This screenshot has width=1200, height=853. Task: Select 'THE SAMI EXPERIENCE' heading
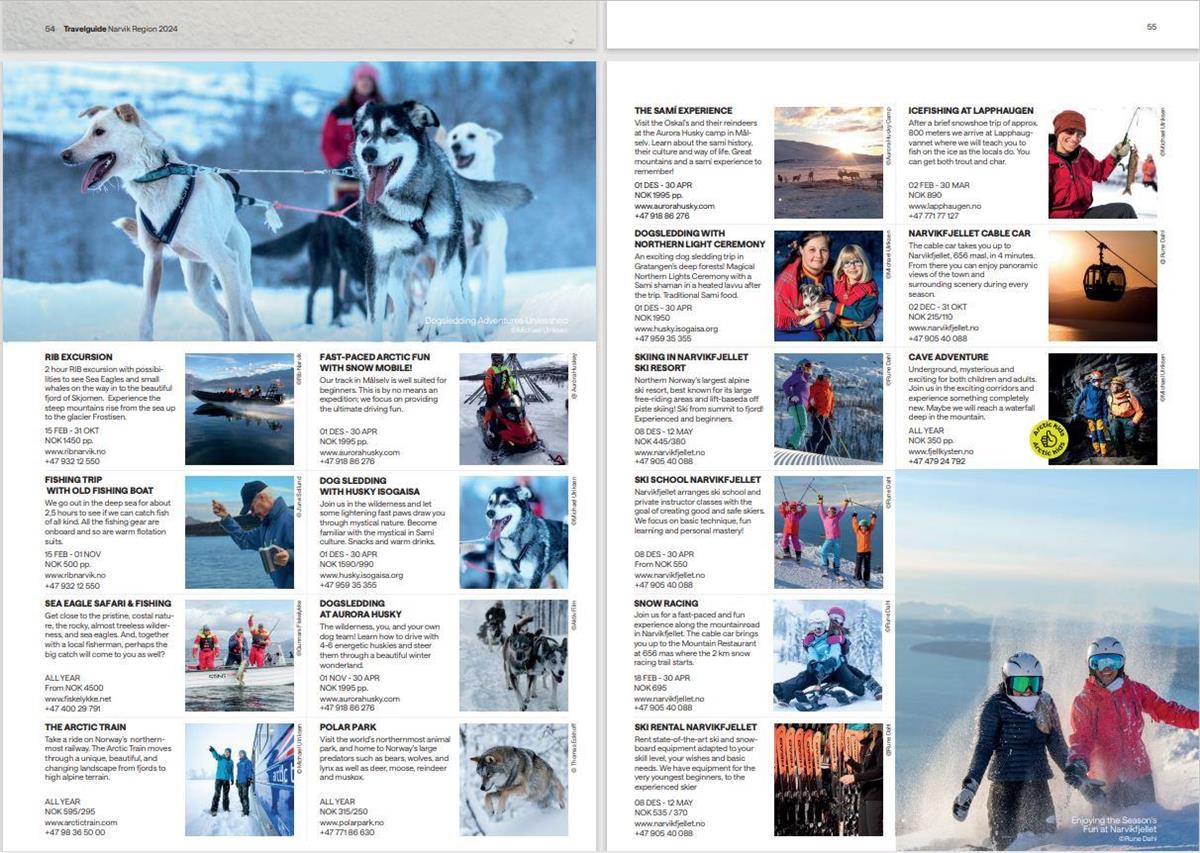pyautogui.click(x=684, y=111)
